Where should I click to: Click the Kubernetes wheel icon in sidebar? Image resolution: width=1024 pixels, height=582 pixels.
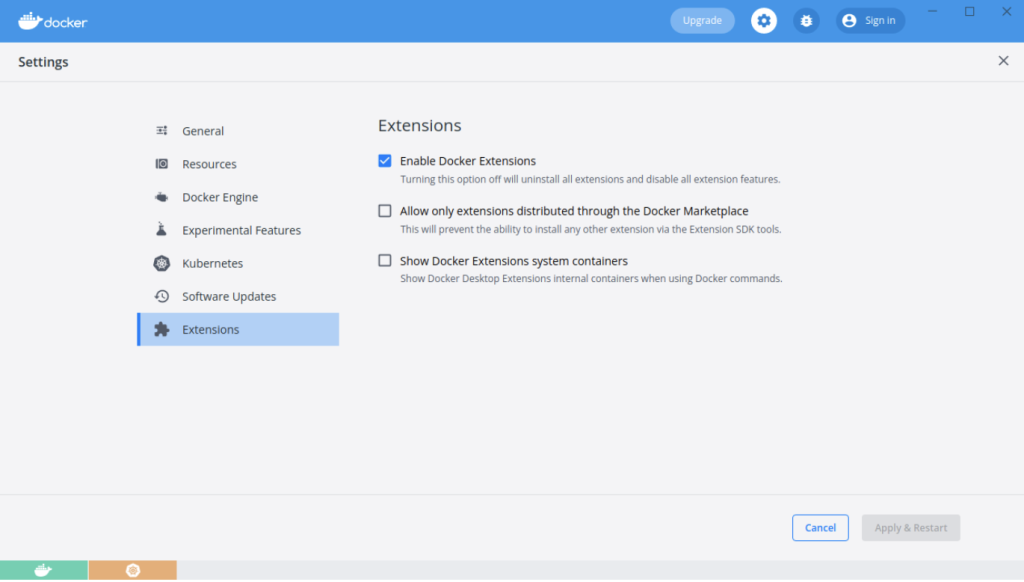[161, 263]
